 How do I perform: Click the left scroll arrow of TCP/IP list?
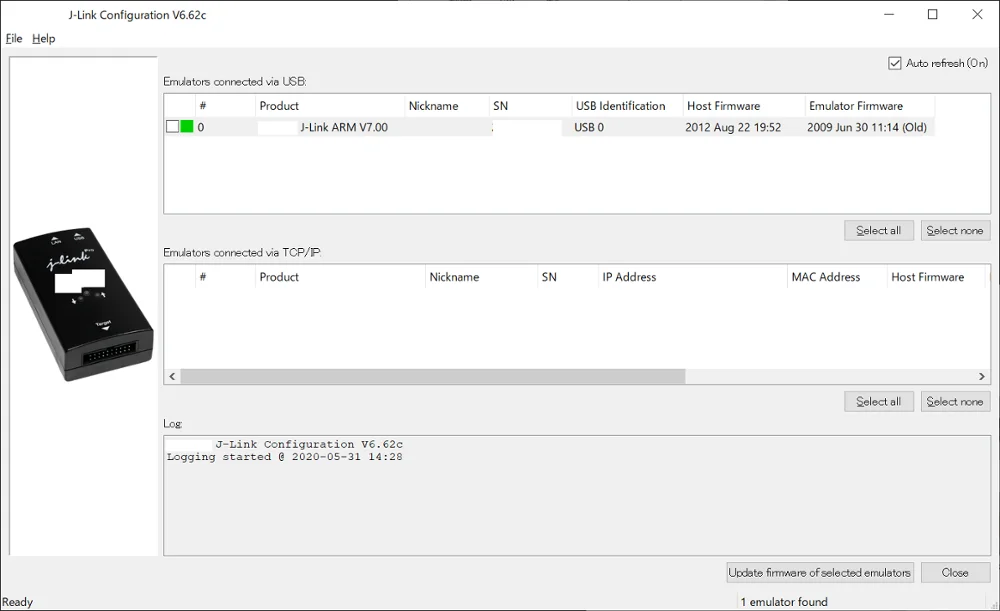[172, 376]
